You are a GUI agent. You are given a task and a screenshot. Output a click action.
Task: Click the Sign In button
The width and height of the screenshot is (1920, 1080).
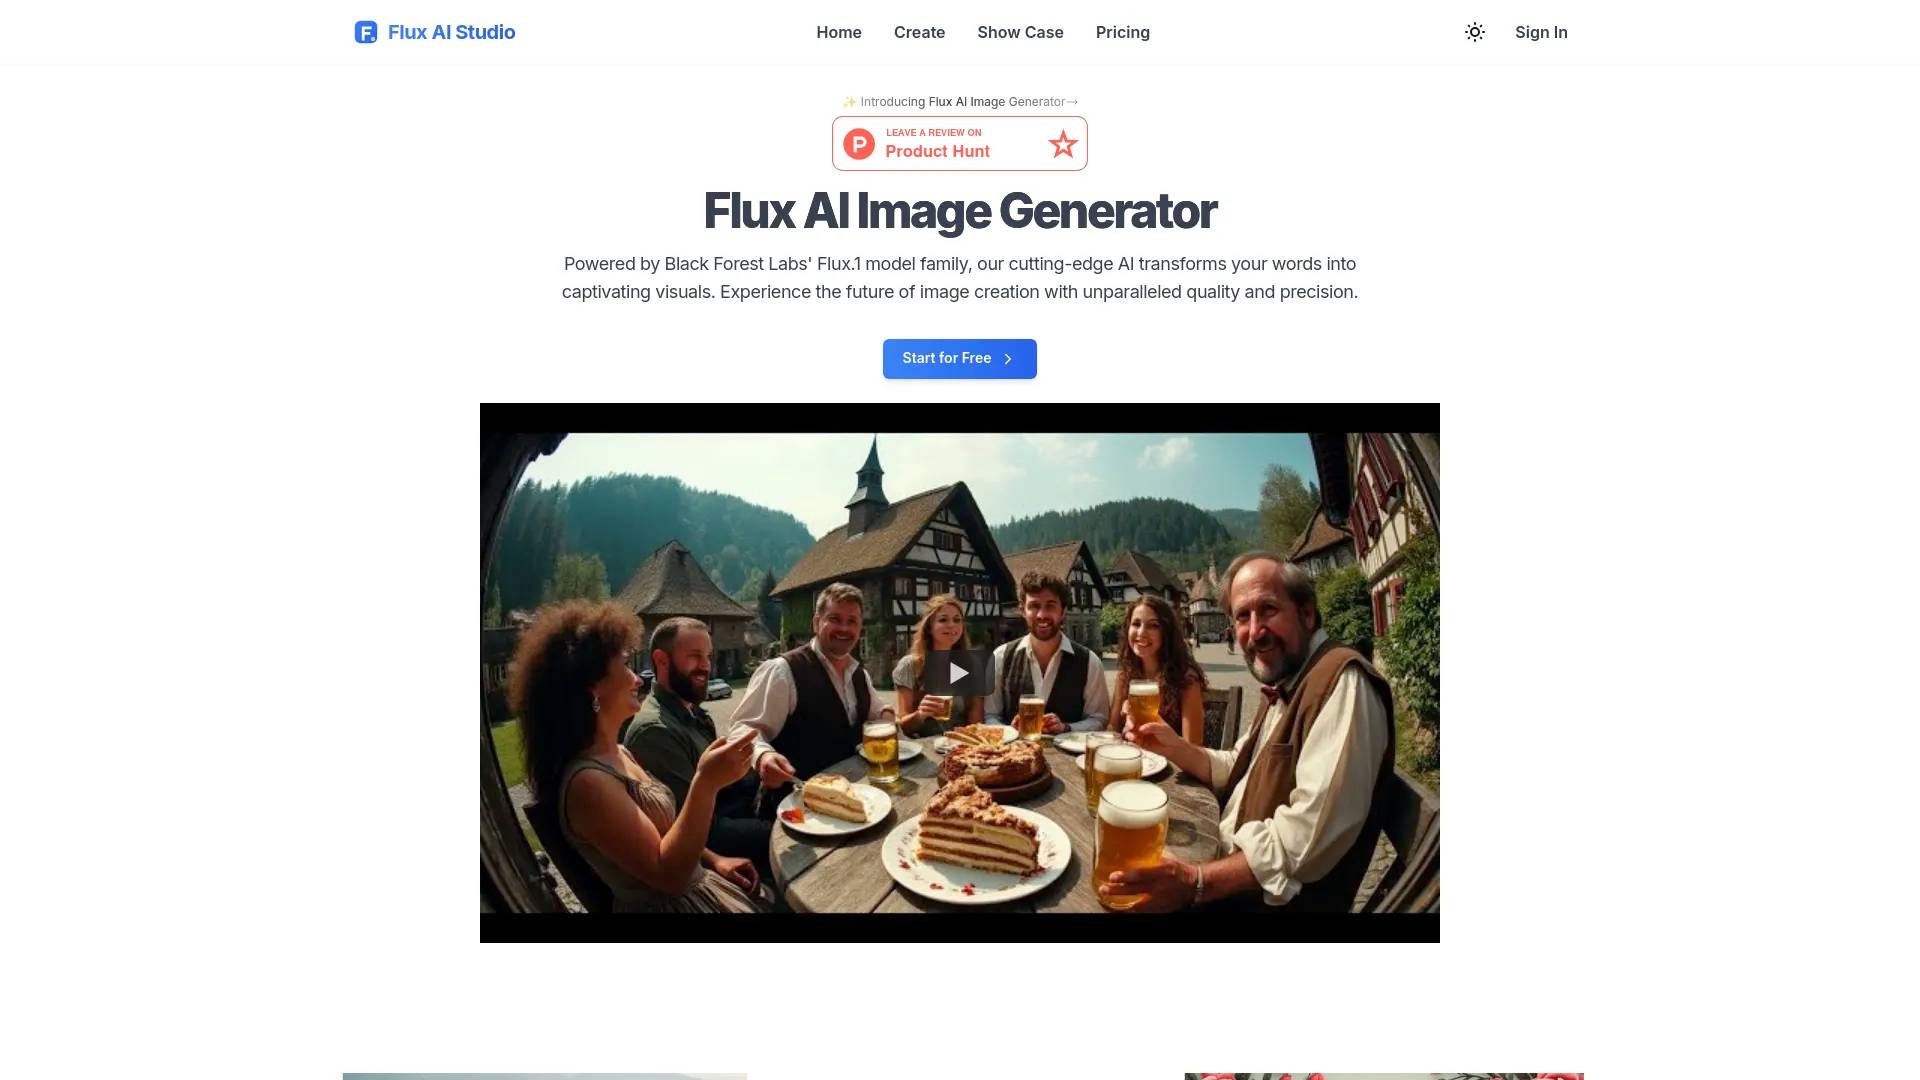tap(1540, 32)
